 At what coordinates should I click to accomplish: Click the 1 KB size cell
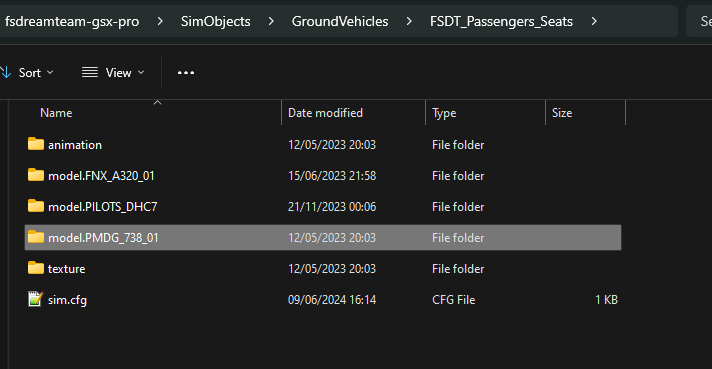pyautogui.click(x=606, y=300)
